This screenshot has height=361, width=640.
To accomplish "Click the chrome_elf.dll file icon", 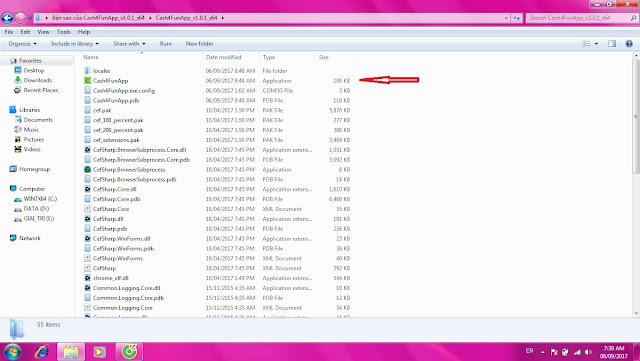I will (87, 278).
